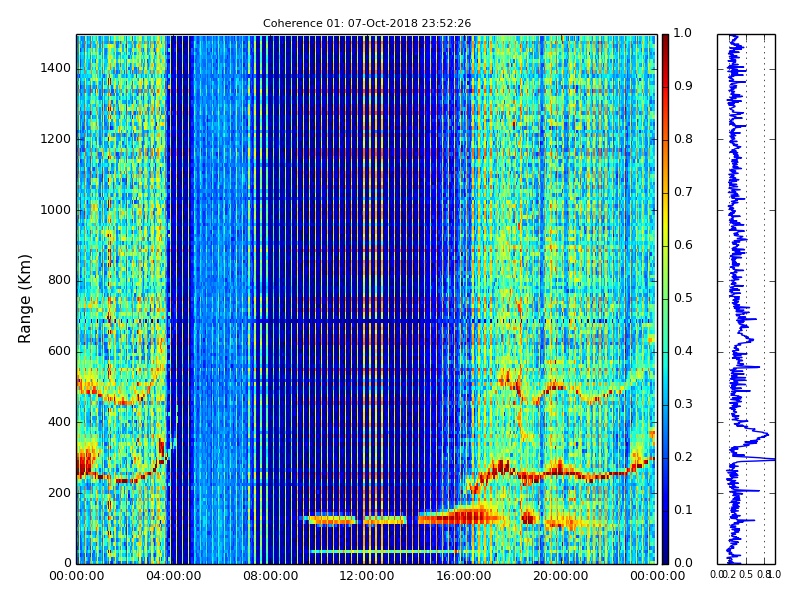Click the colorbar 0.5 label
800x600 pixels.
click(683, 298)
